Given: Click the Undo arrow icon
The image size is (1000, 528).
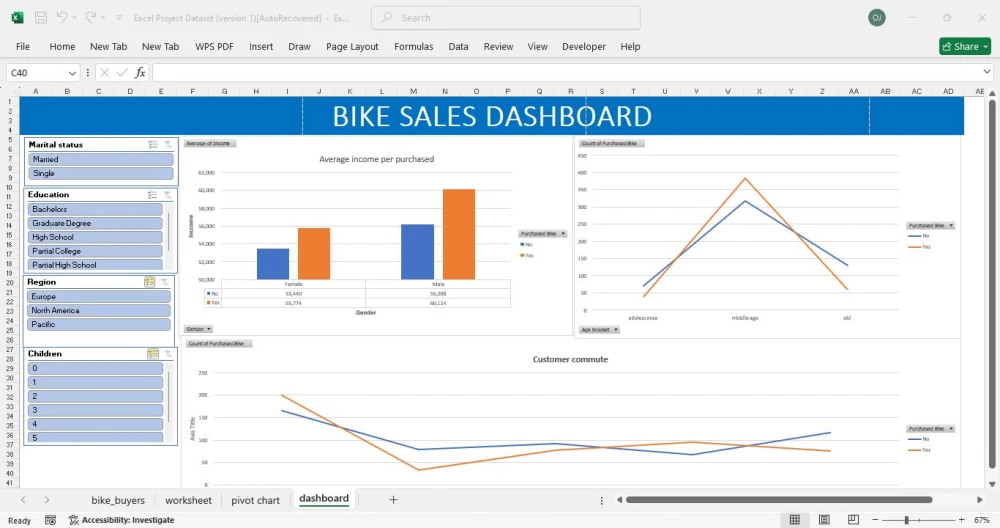Looking at the screenshot, I should tap(62, 18).
